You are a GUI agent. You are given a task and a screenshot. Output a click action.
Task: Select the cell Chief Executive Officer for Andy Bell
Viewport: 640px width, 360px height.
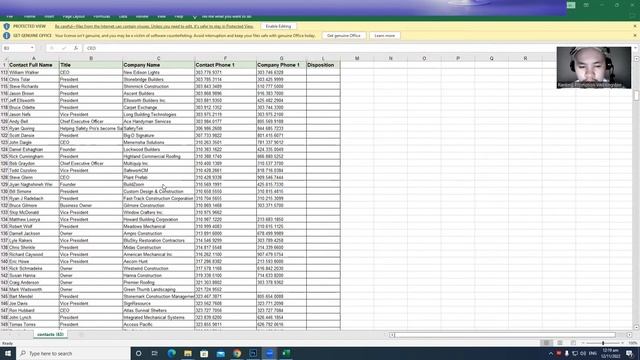(91, 121)
